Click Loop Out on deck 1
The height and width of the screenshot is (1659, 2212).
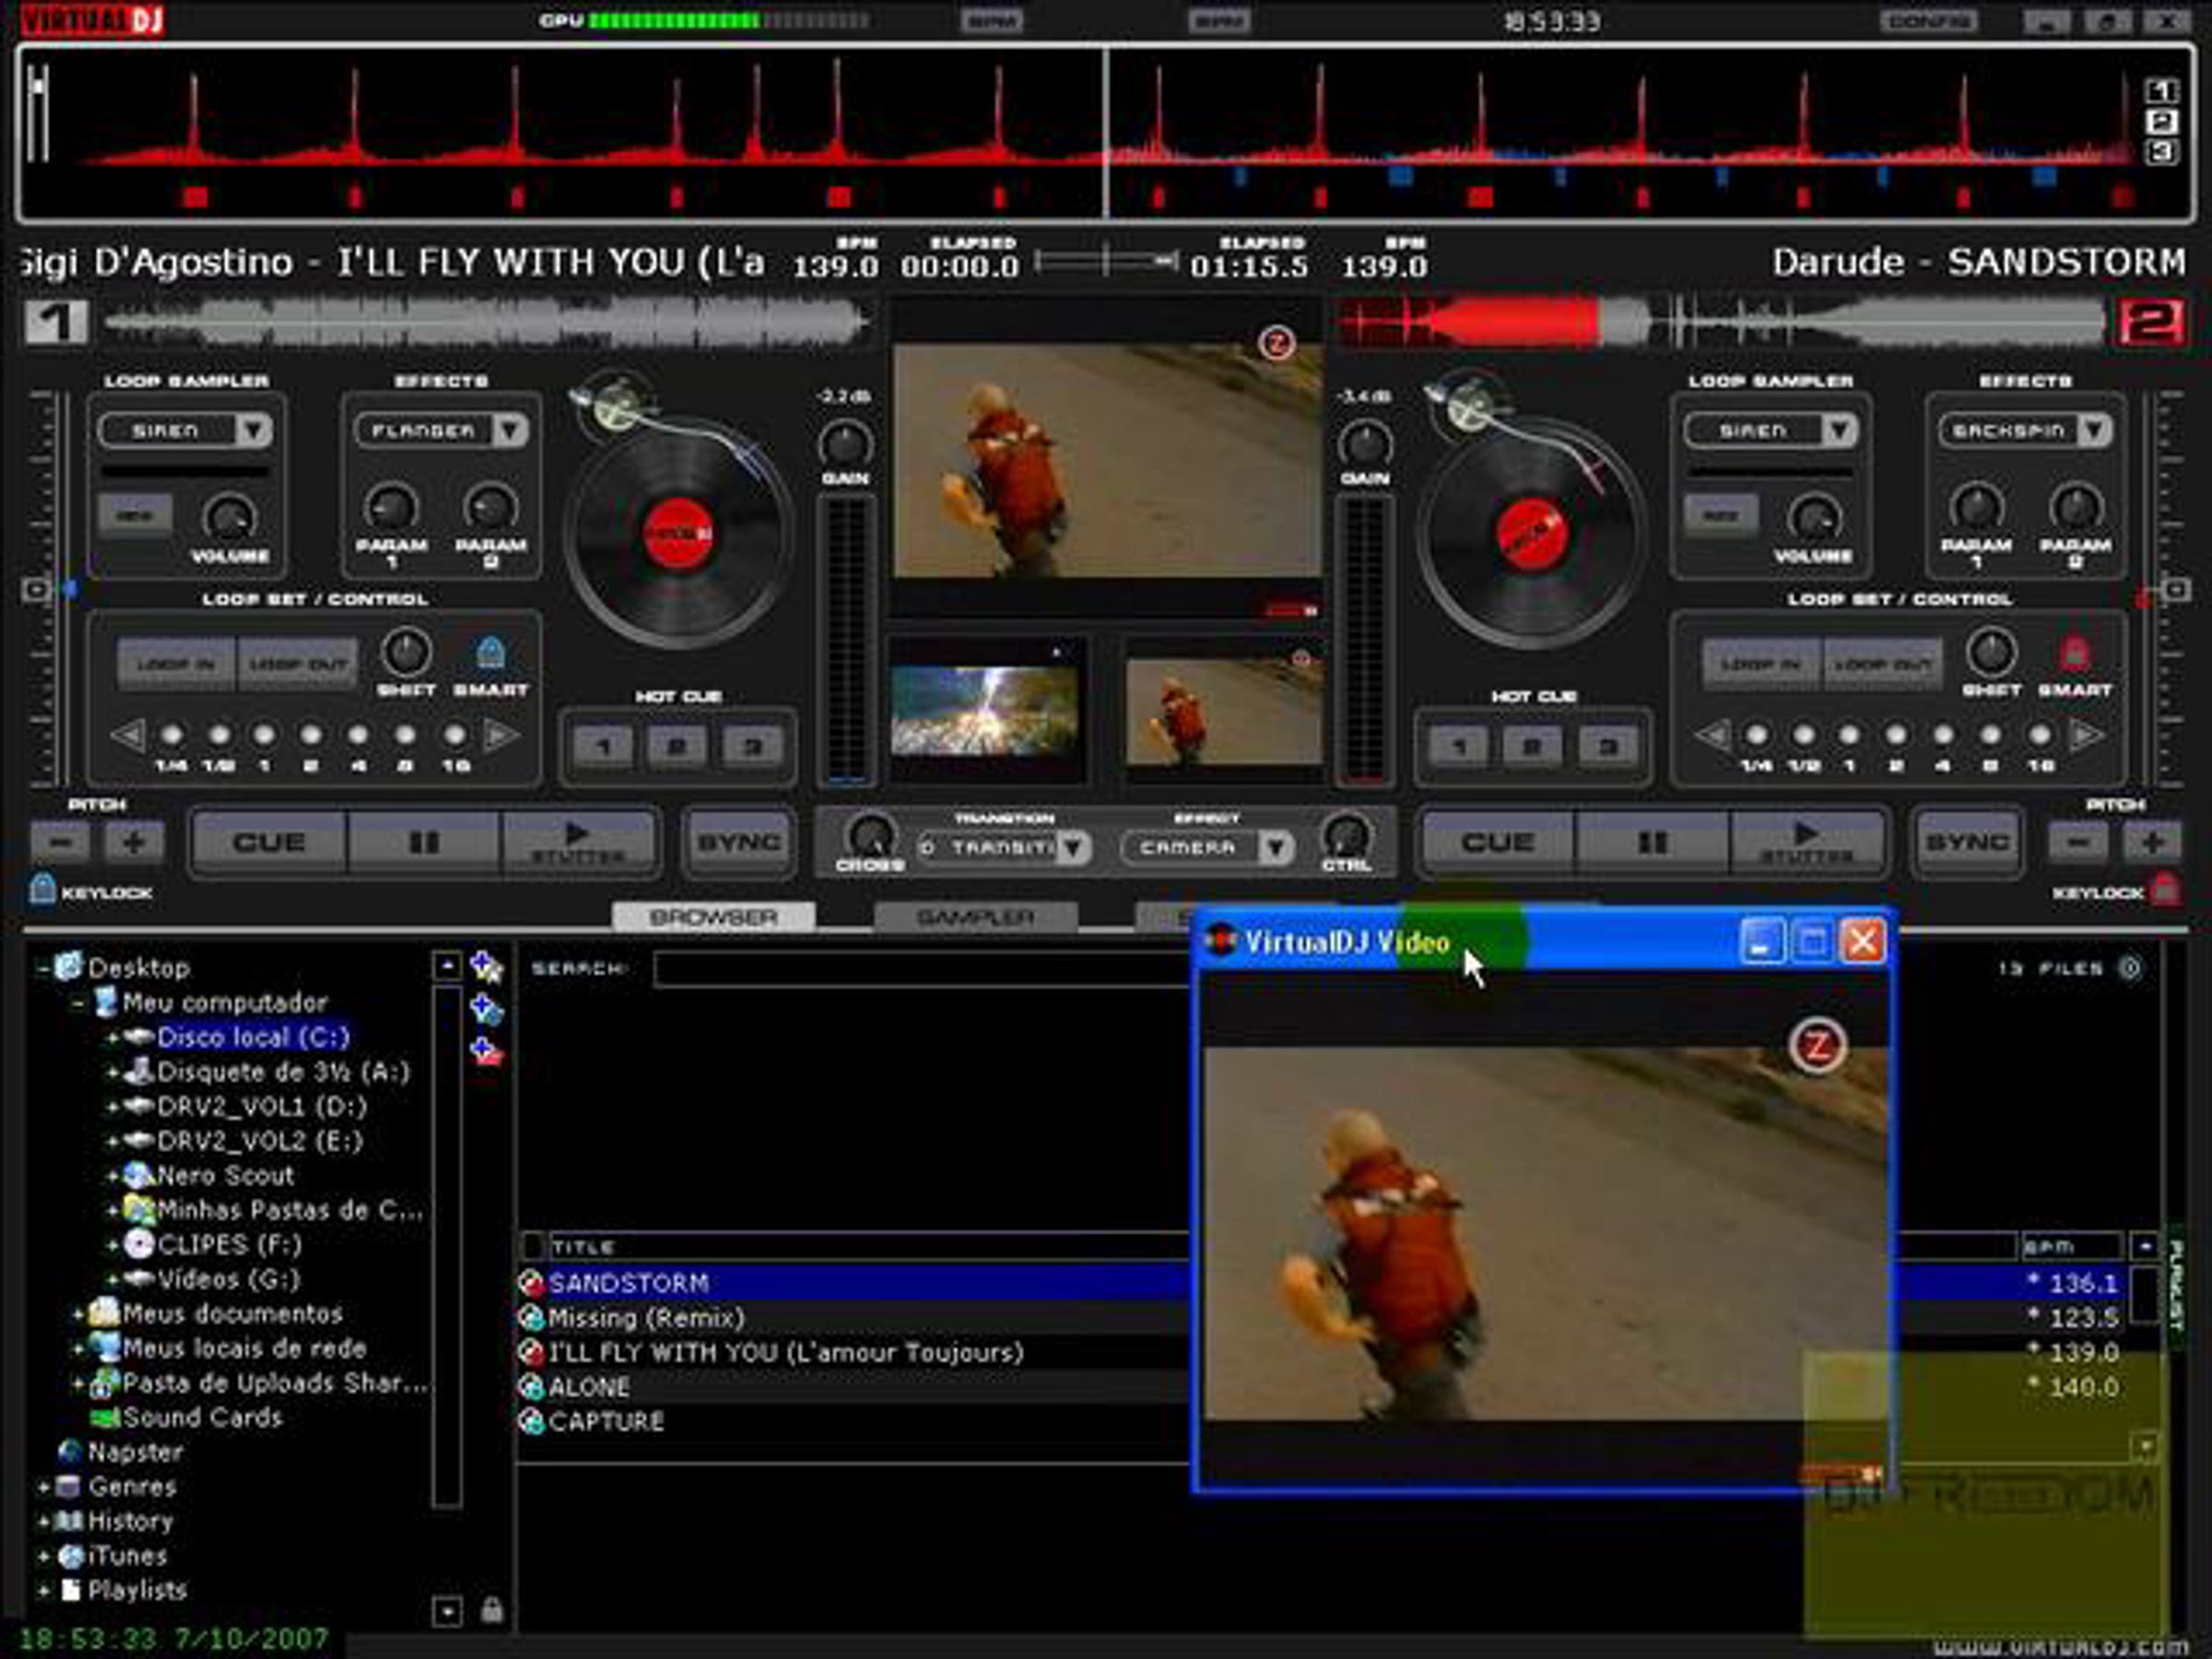[x=297, y=663]
